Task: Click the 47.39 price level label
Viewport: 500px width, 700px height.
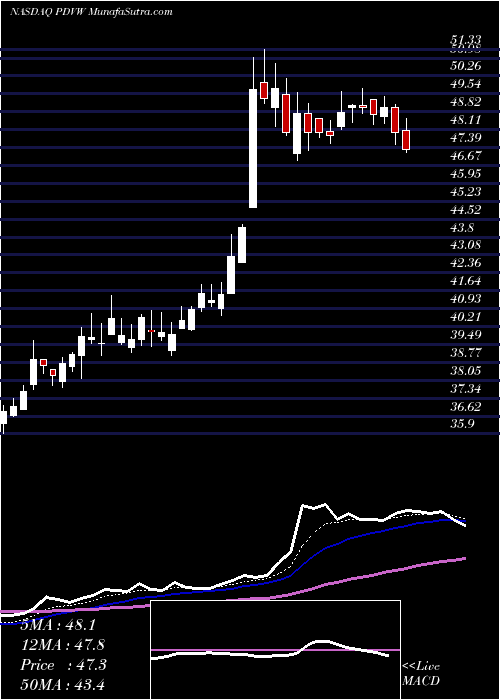Action: point(467,138)
